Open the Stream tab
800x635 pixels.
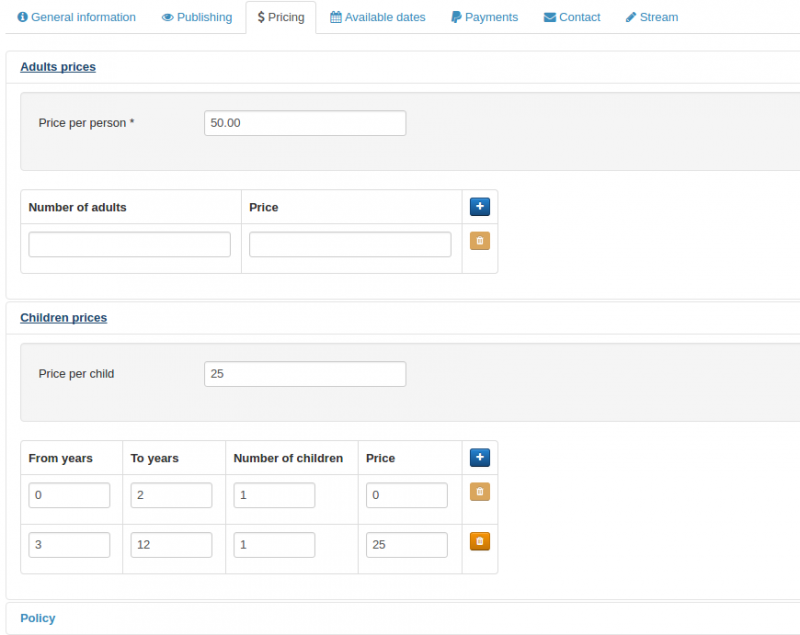651,17
